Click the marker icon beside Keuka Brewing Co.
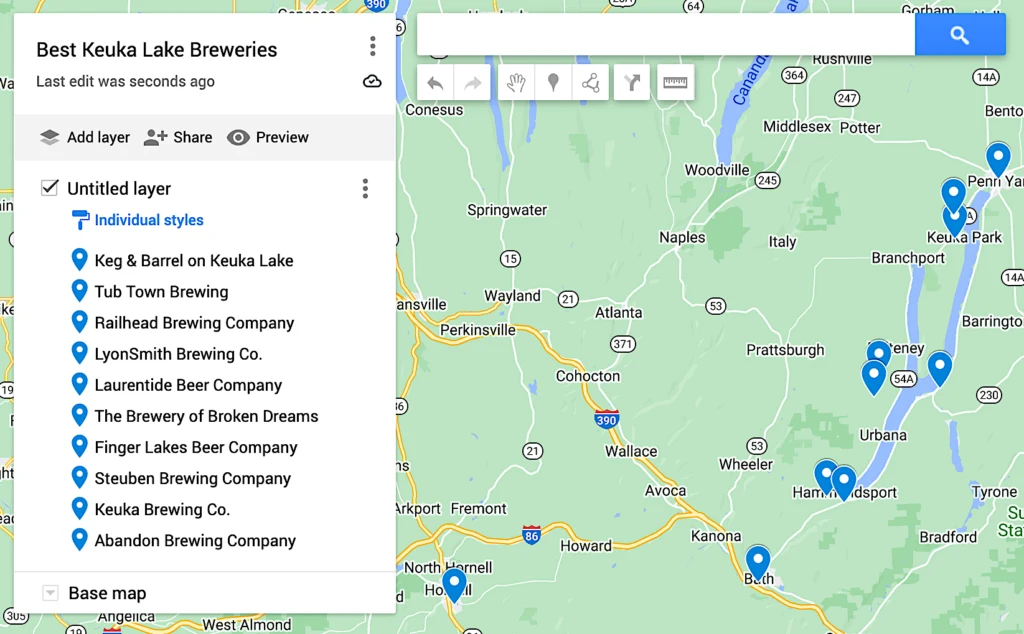Image resolution: width=1024 pixels, height=634 pixels. point(79,508)
